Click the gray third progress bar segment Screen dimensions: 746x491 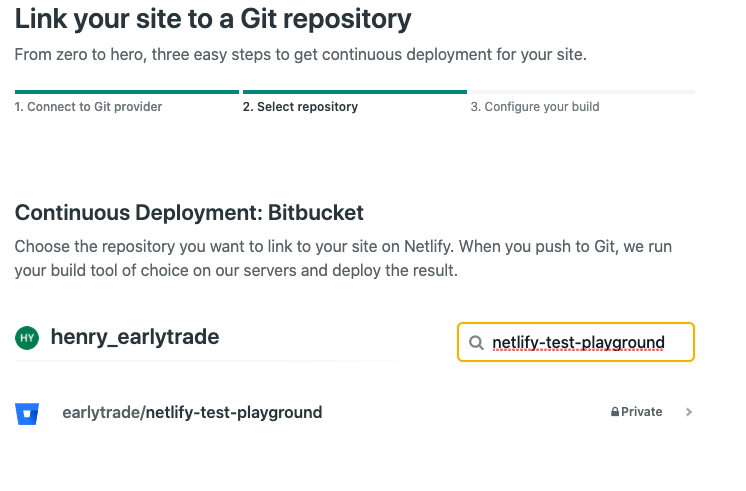(x=583, y=92)
